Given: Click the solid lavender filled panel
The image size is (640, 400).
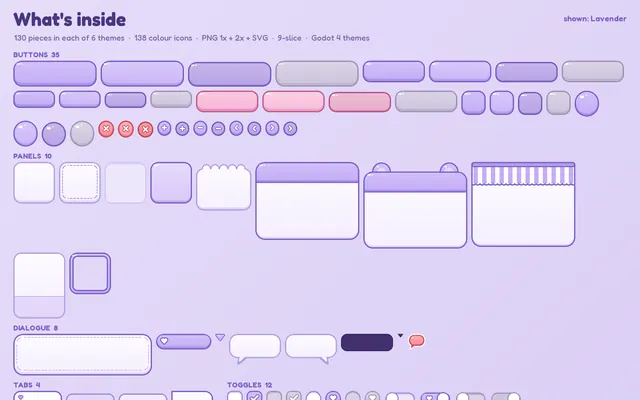Looking at the screenshot, I should click(171, 182).
